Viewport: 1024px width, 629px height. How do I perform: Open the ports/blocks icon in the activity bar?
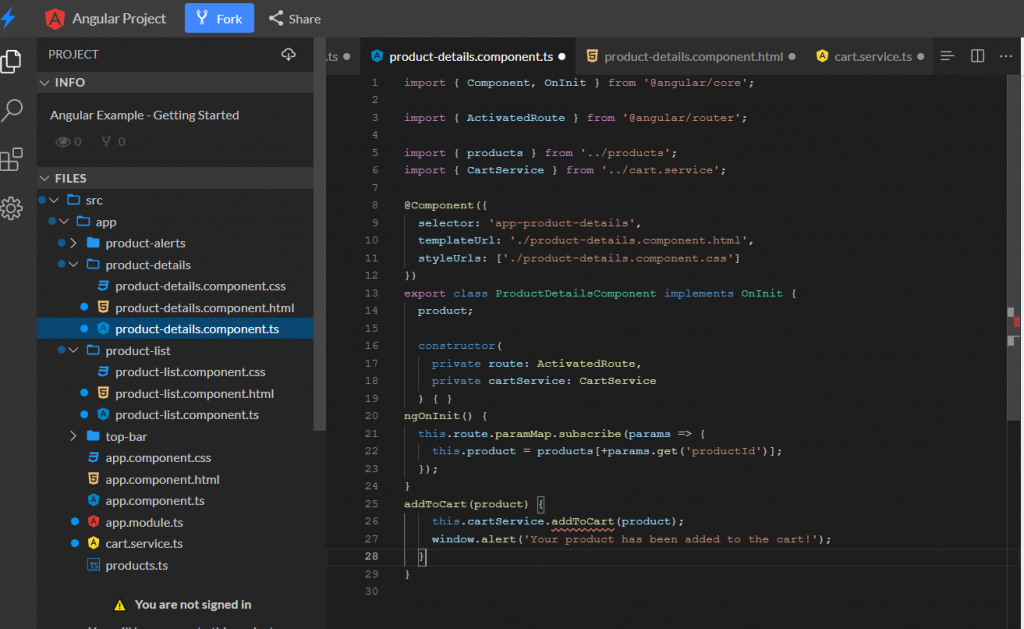12,159
